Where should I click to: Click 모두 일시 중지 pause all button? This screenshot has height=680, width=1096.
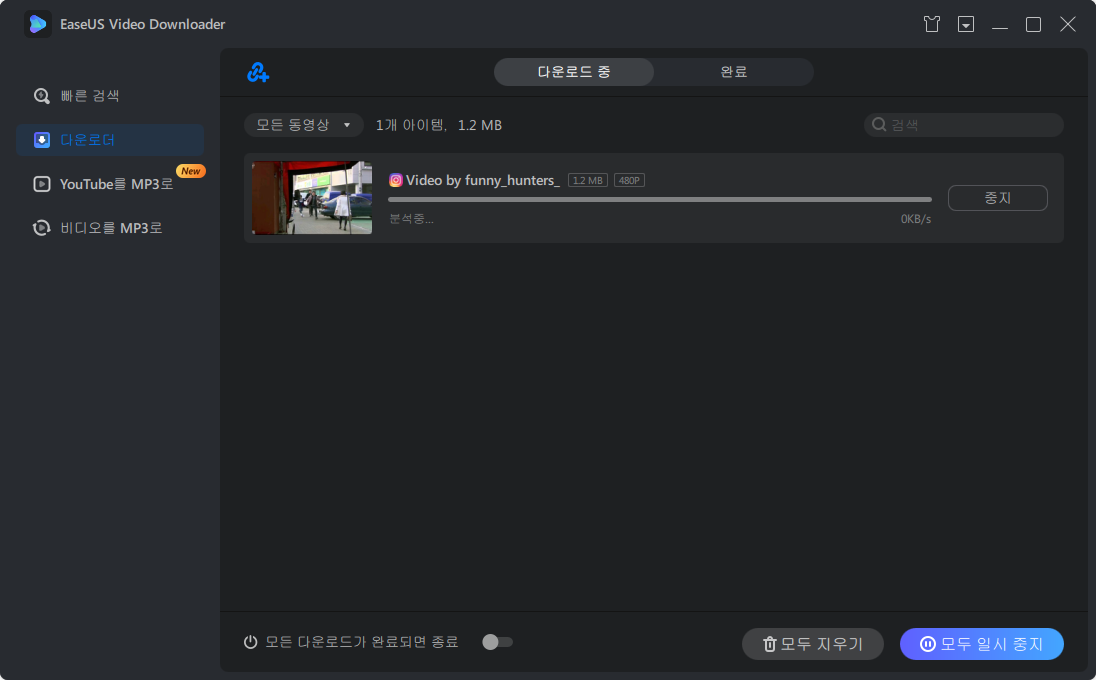click(981, 644)
